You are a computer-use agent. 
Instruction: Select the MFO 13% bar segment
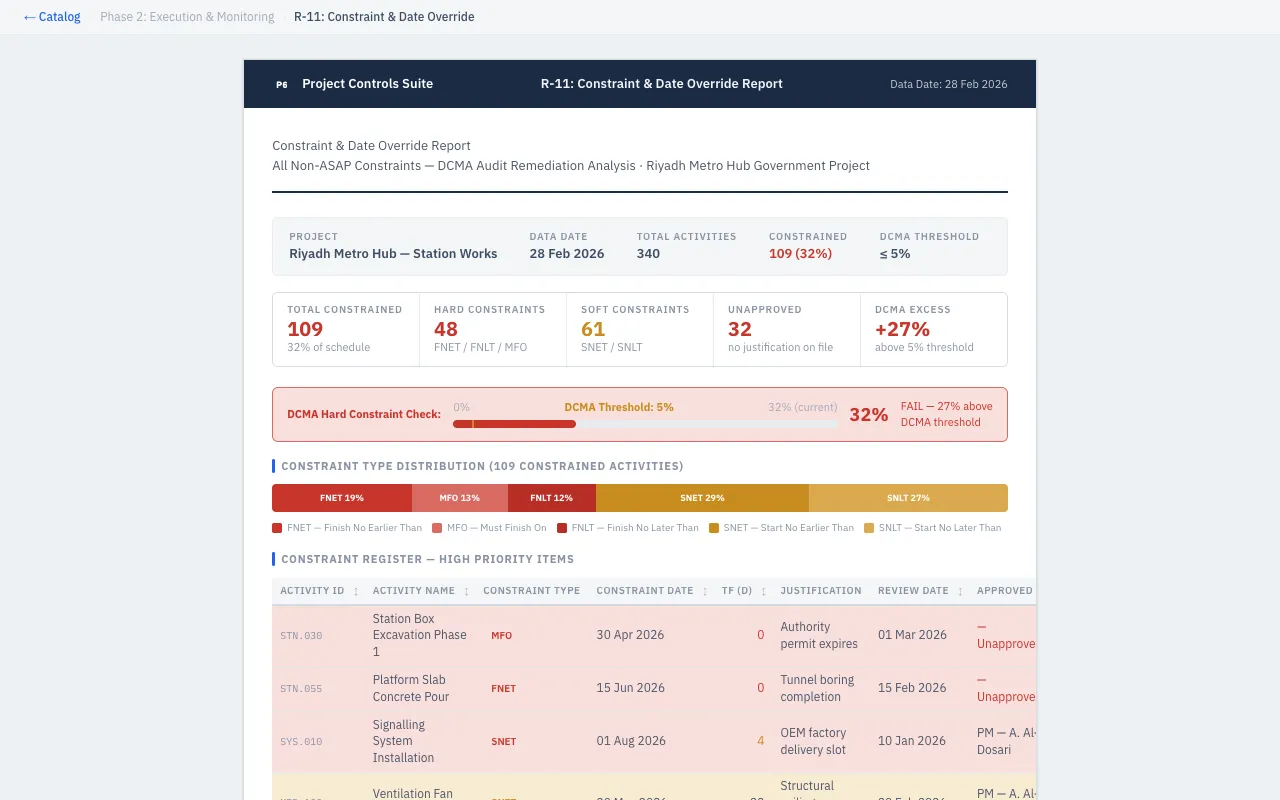(x=459, y=498)
